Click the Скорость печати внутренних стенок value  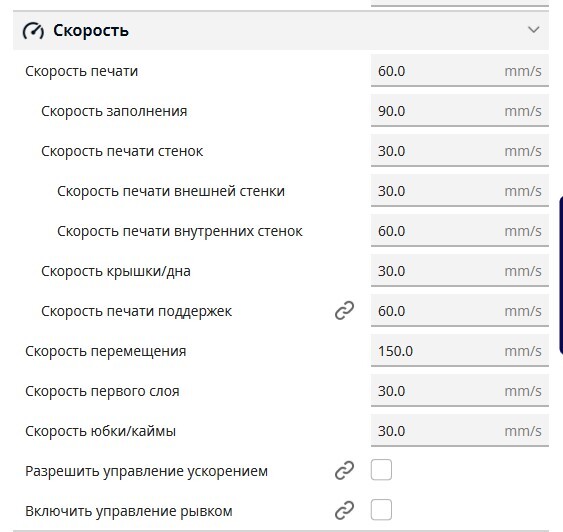pyautogui.click(x=460, y=231)
